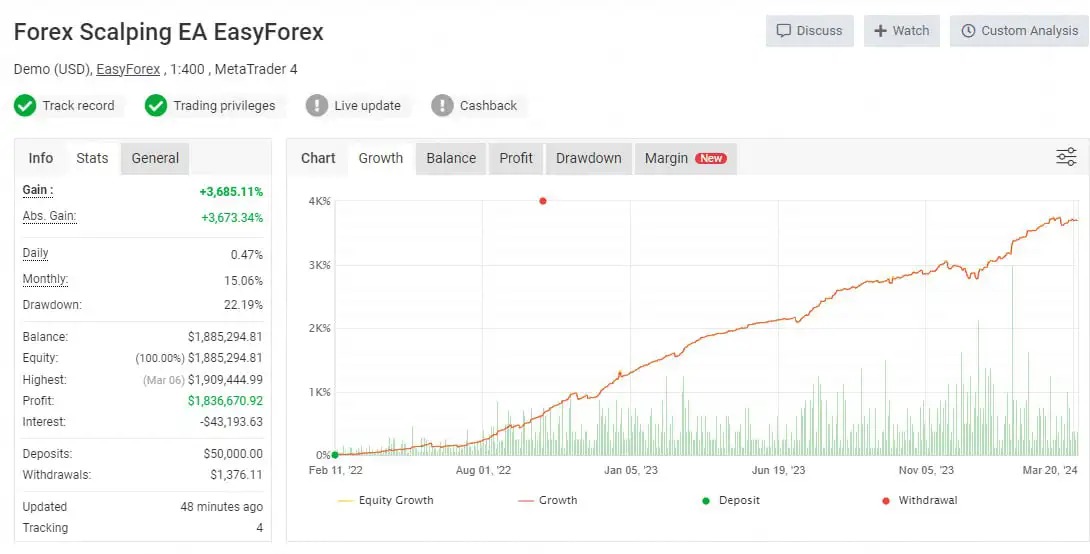Viewport: 1090px width, 554px height.
Task: Click the green deposit dot at chart start
Action: coord(334,455)
